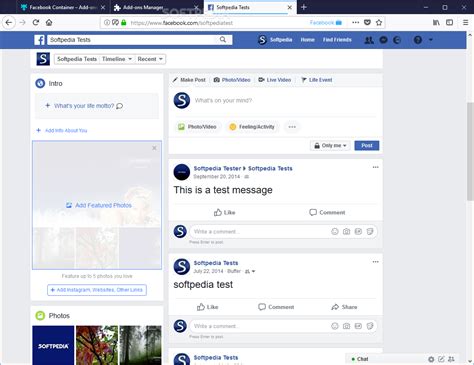The image size is (474, 365).
Task: Open the Recent dropdown
Action: [150, 59]
